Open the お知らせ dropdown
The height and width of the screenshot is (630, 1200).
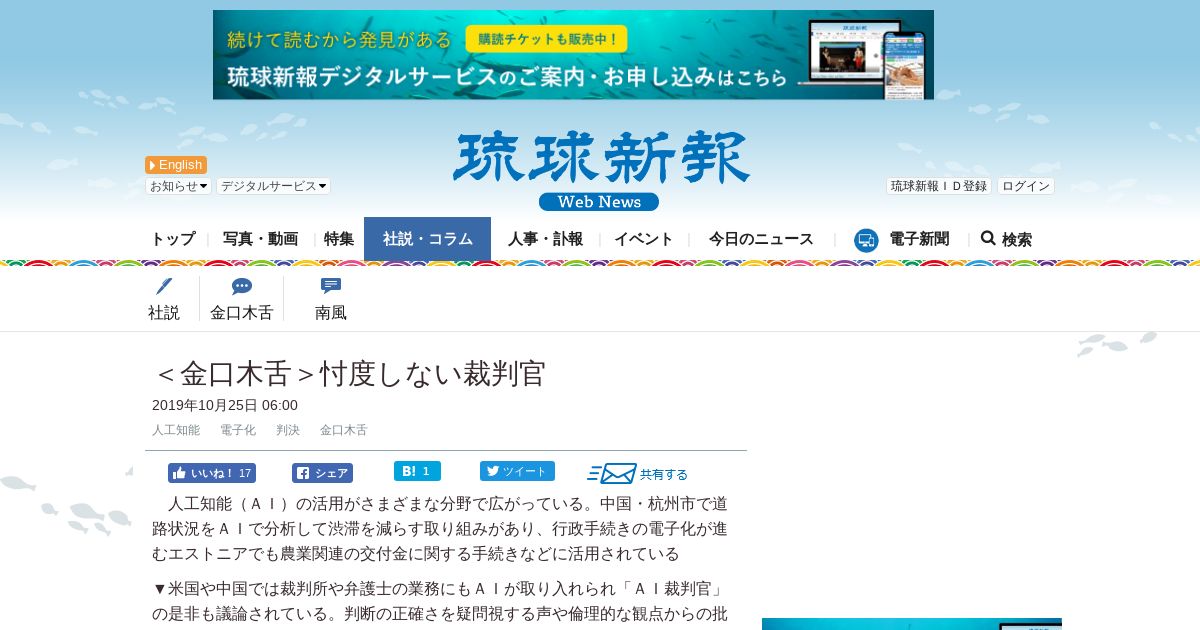178,186
